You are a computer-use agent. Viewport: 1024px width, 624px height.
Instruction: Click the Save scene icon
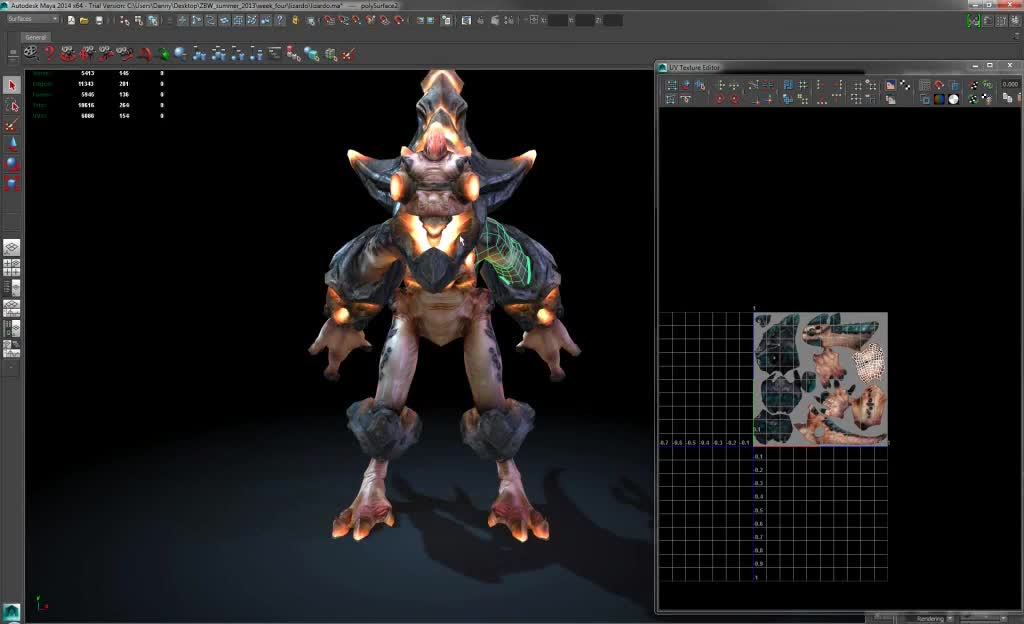click(98, 20)
